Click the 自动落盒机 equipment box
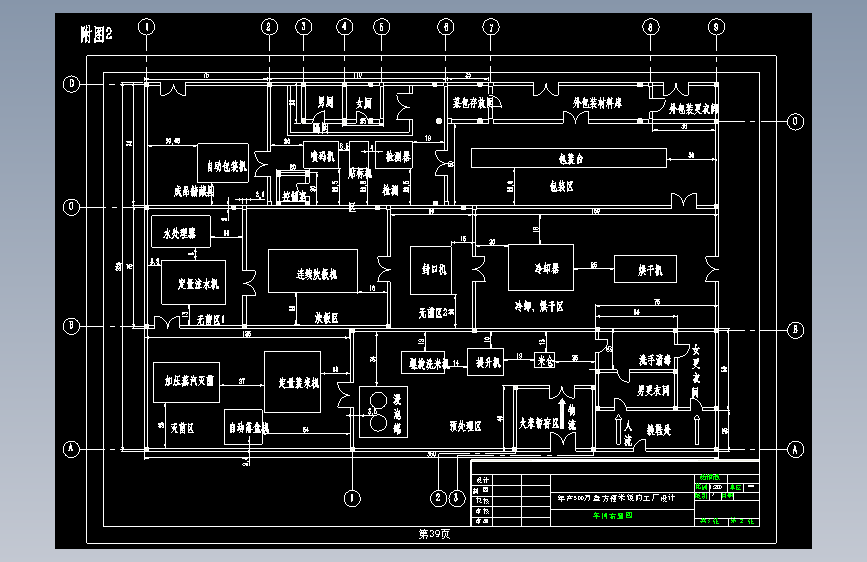The image size is (867, 562). point(243,426)
